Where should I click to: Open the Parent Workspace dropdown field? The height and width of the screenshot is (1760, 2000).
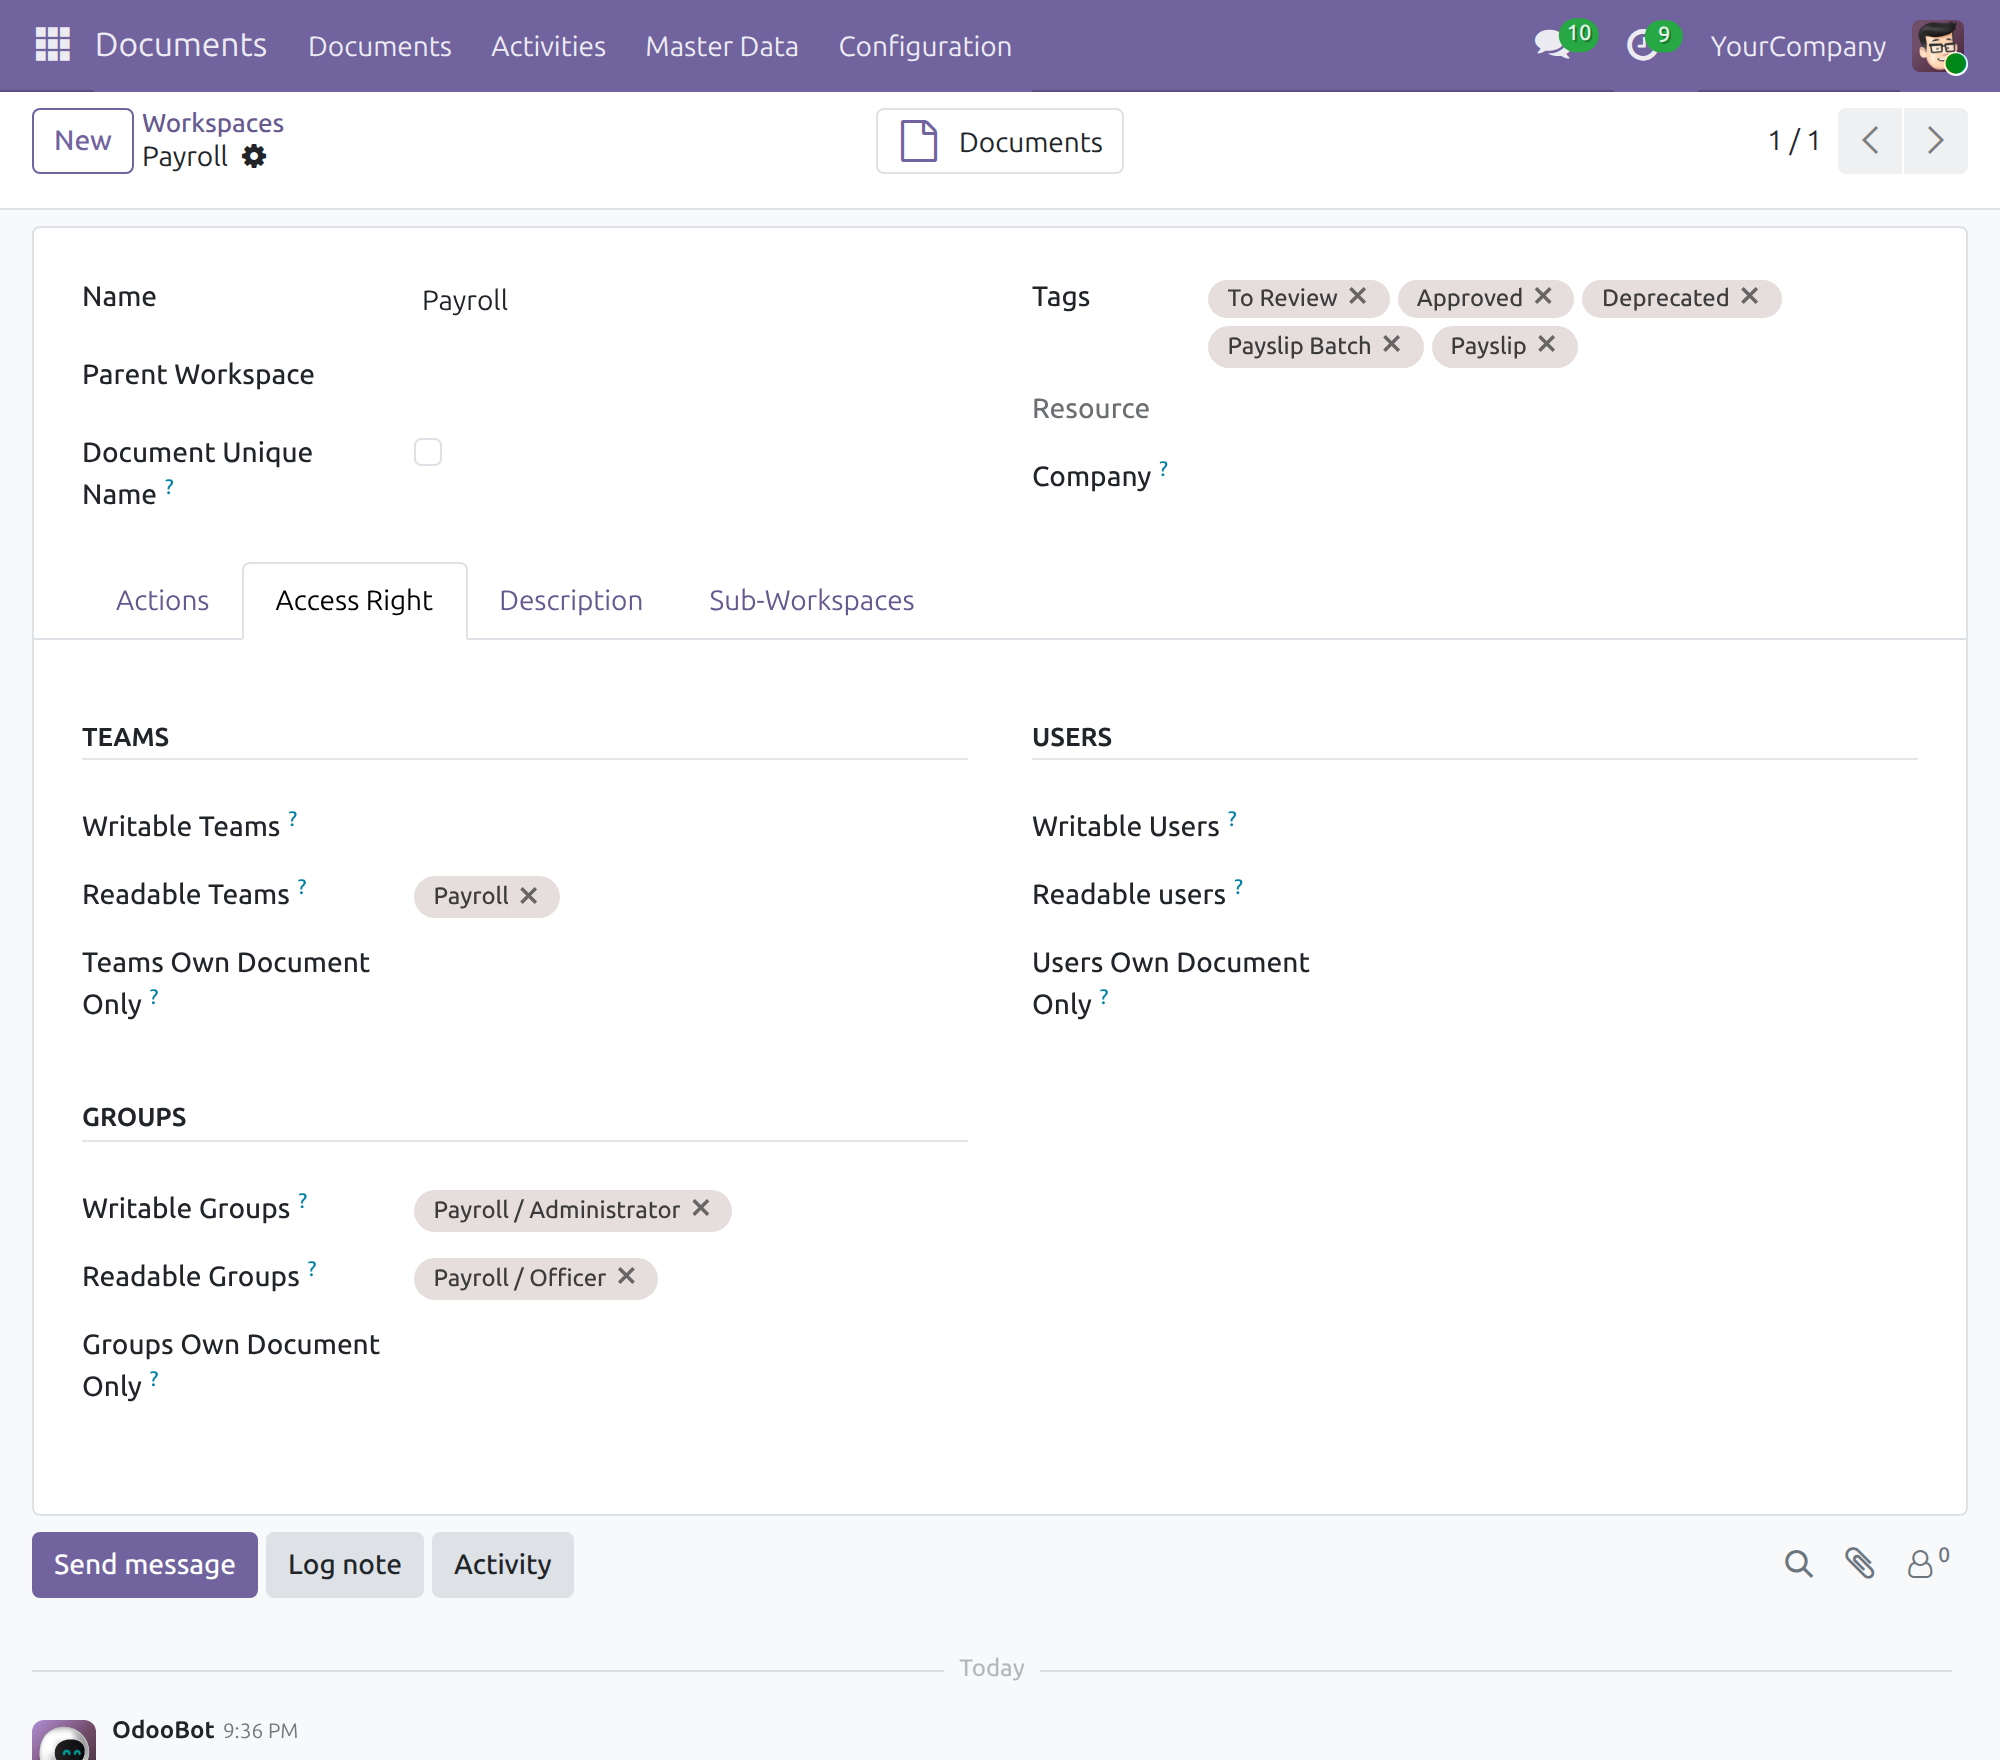[x=690, y=375]
